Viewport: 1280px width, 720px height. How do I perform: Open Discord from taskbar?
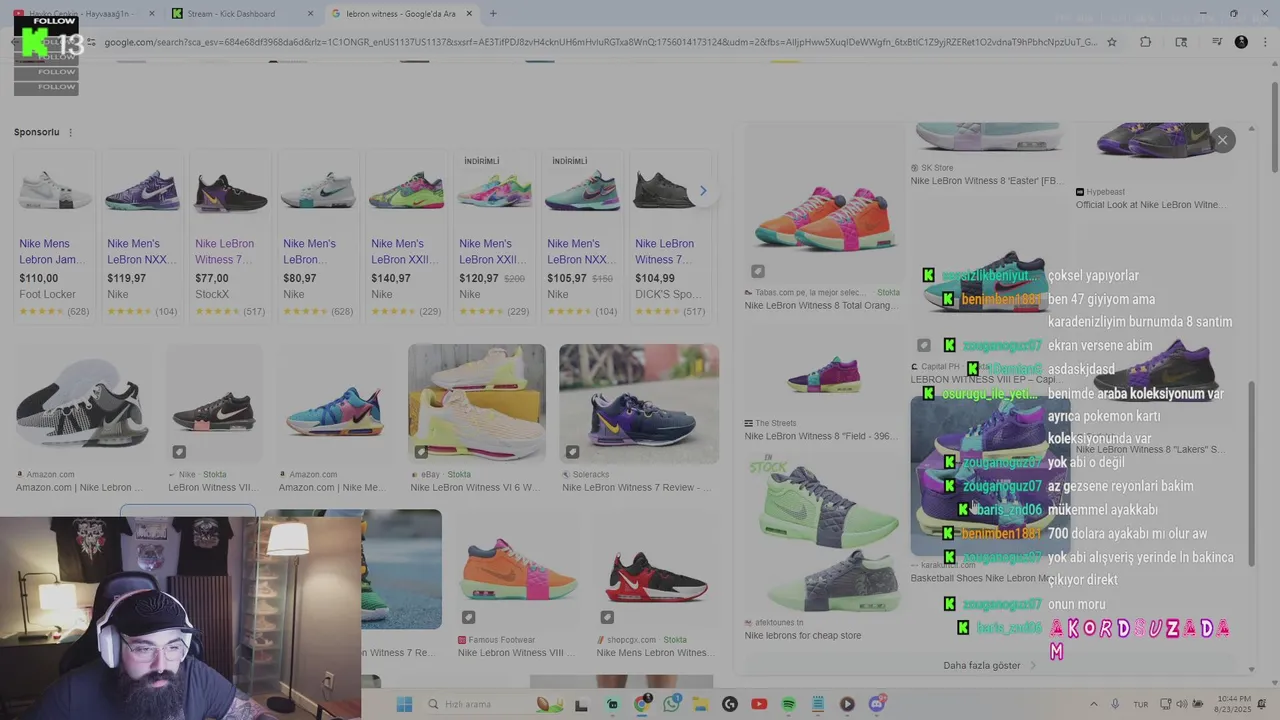pyautogui.click(x=877, y=704)
